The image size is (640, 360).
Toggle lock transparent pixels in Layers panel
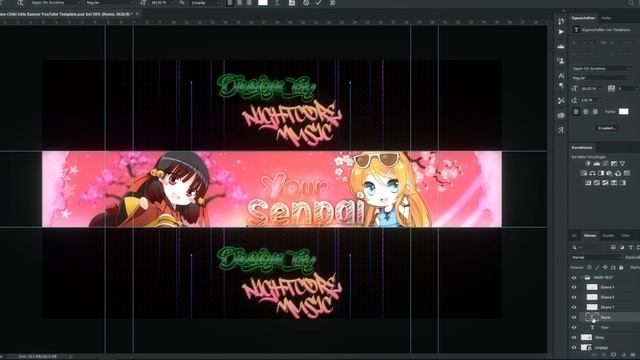[589, 267]
